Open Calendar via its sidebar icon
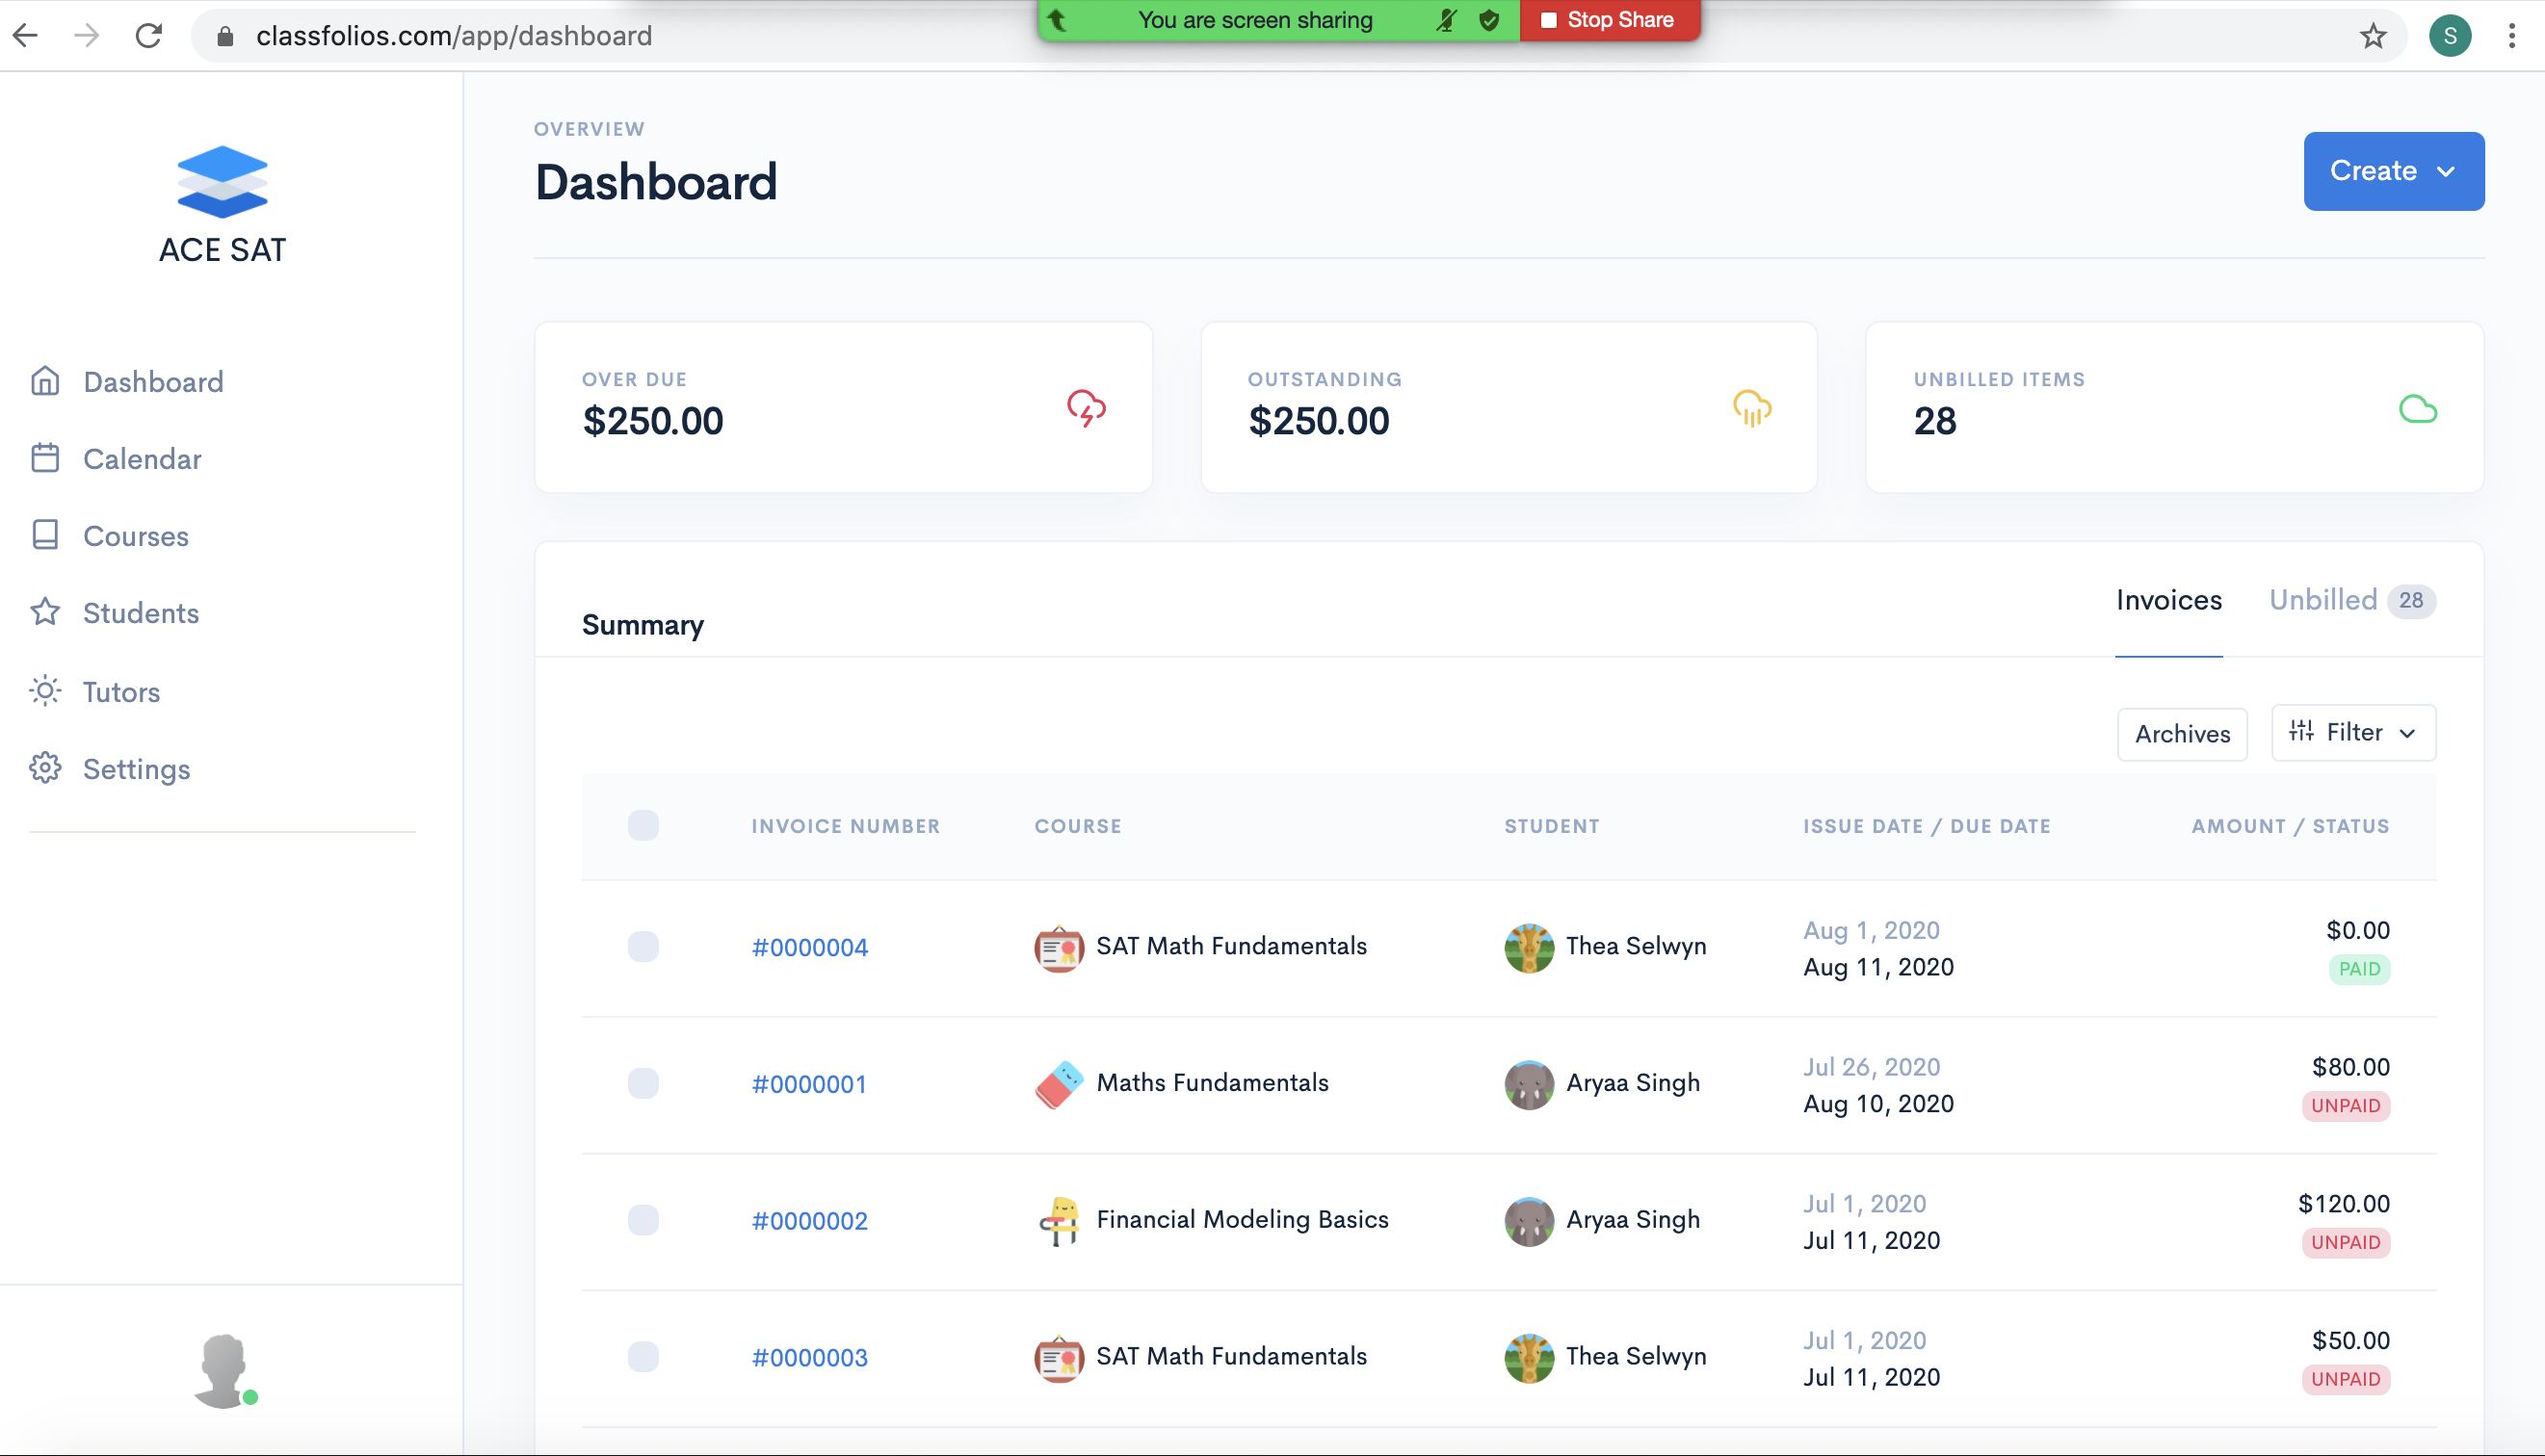Image resolution: width=2545 pixels, height=1456 pixels. pyautogui.click(x=45, y=458)
